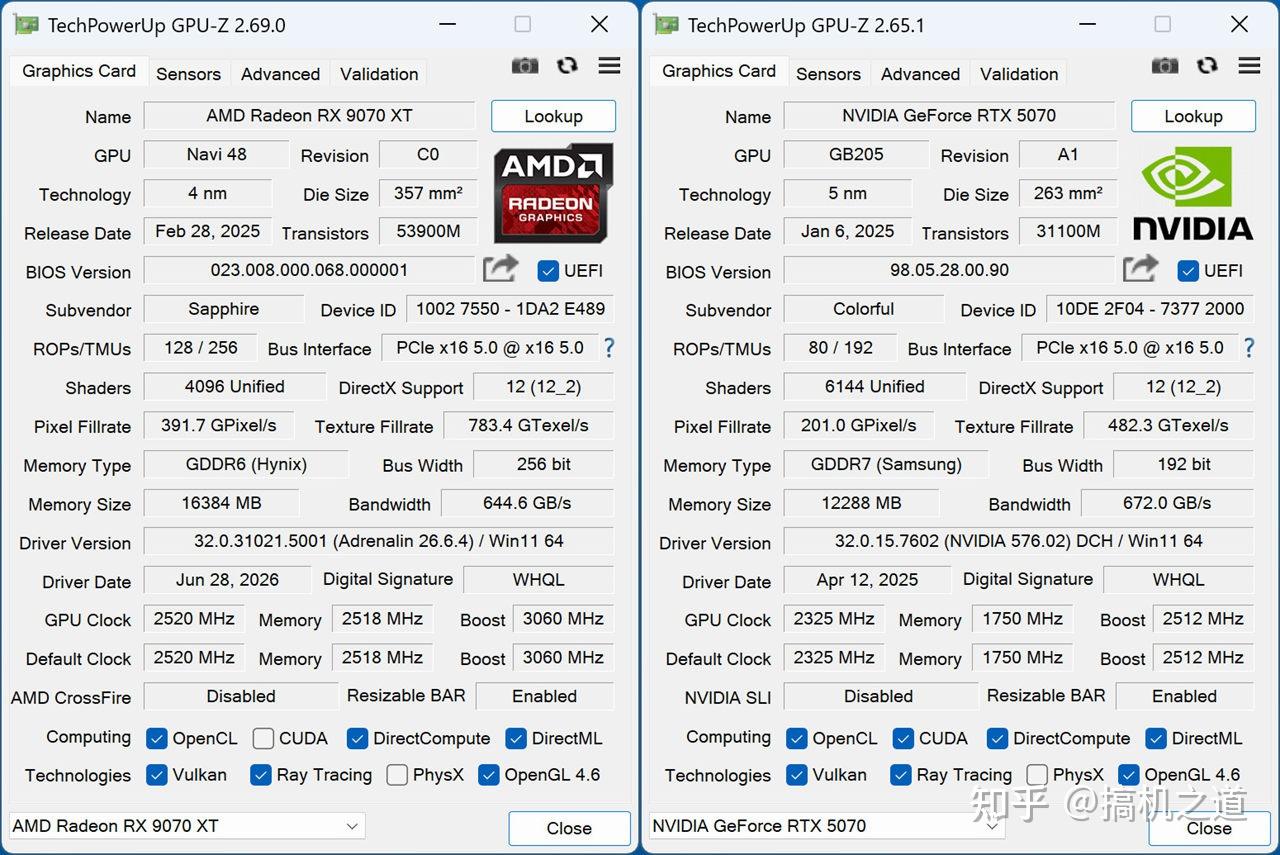Click the Bus Interface help question mark for GeForce
1280x855 pixels.
coord(1248,348)
